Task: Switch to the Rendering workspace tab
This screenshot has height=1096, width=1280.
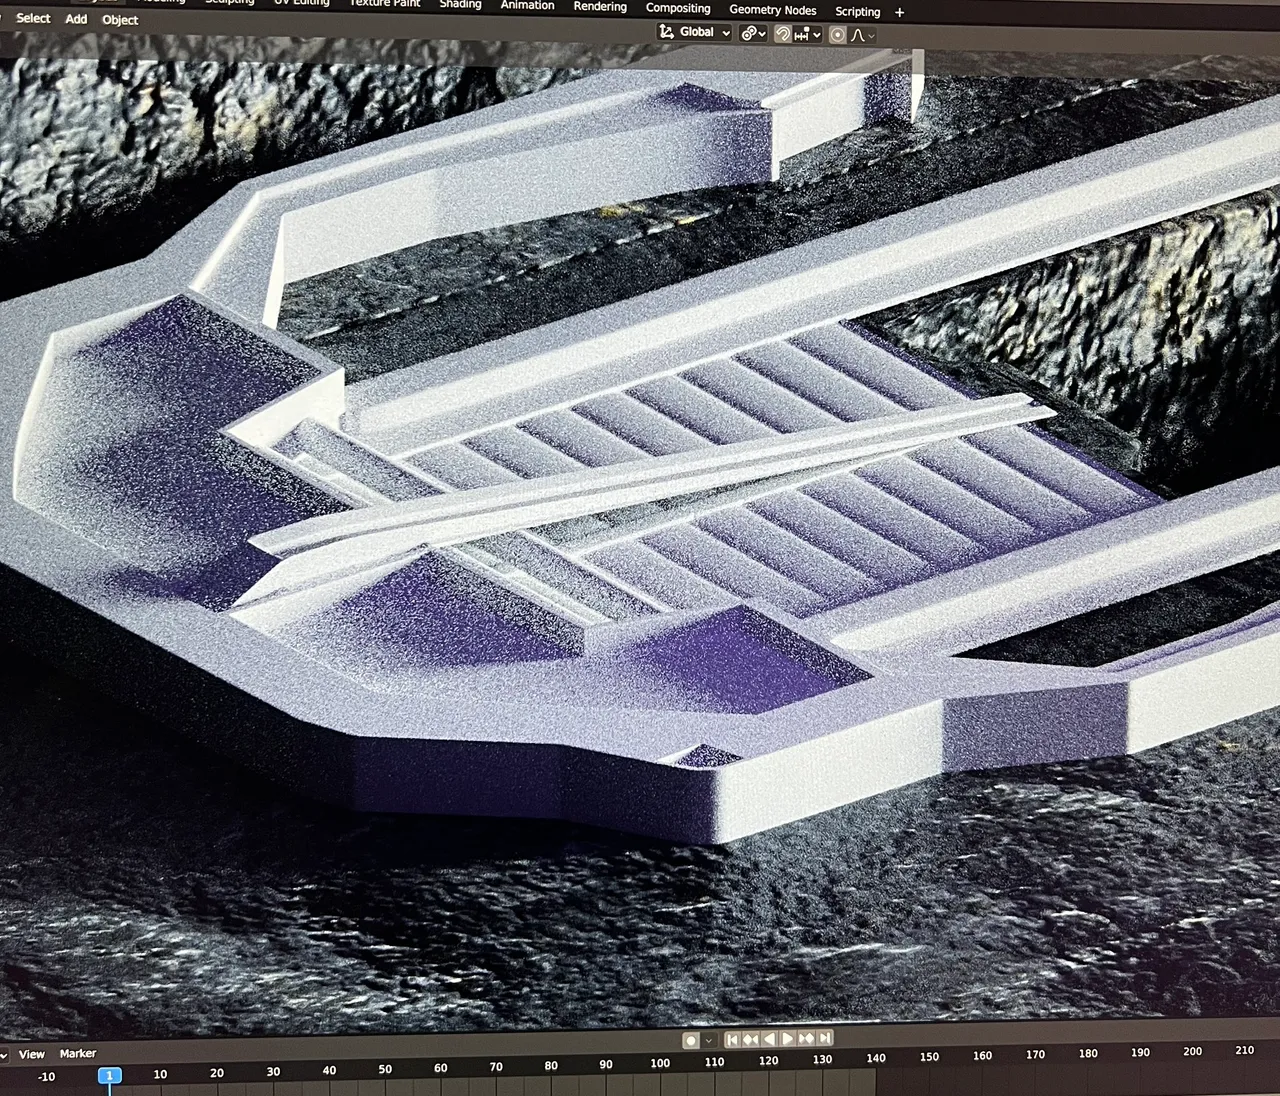Action: tap(600, 6)
